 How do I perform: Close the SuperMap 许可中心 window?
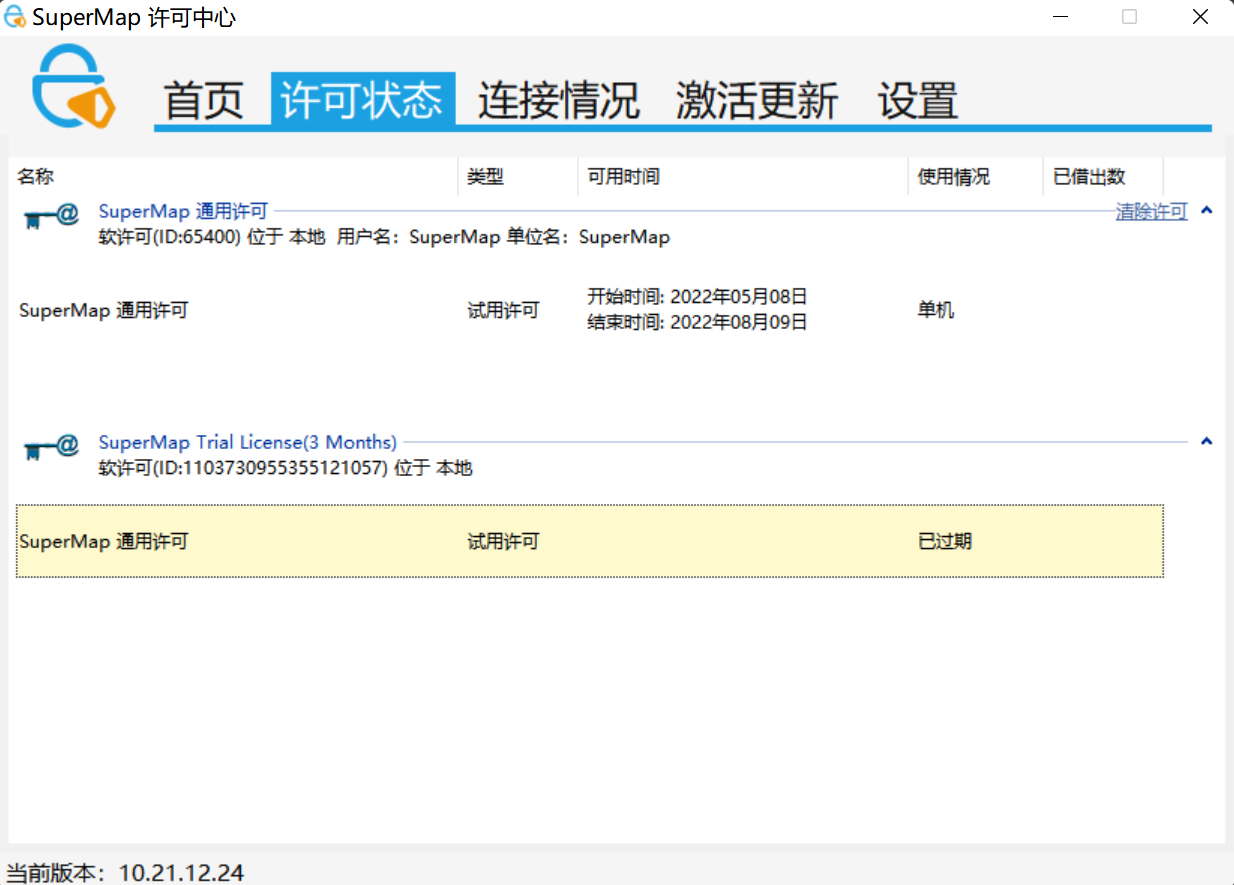pyautogui.click(x=1200, y=17)
